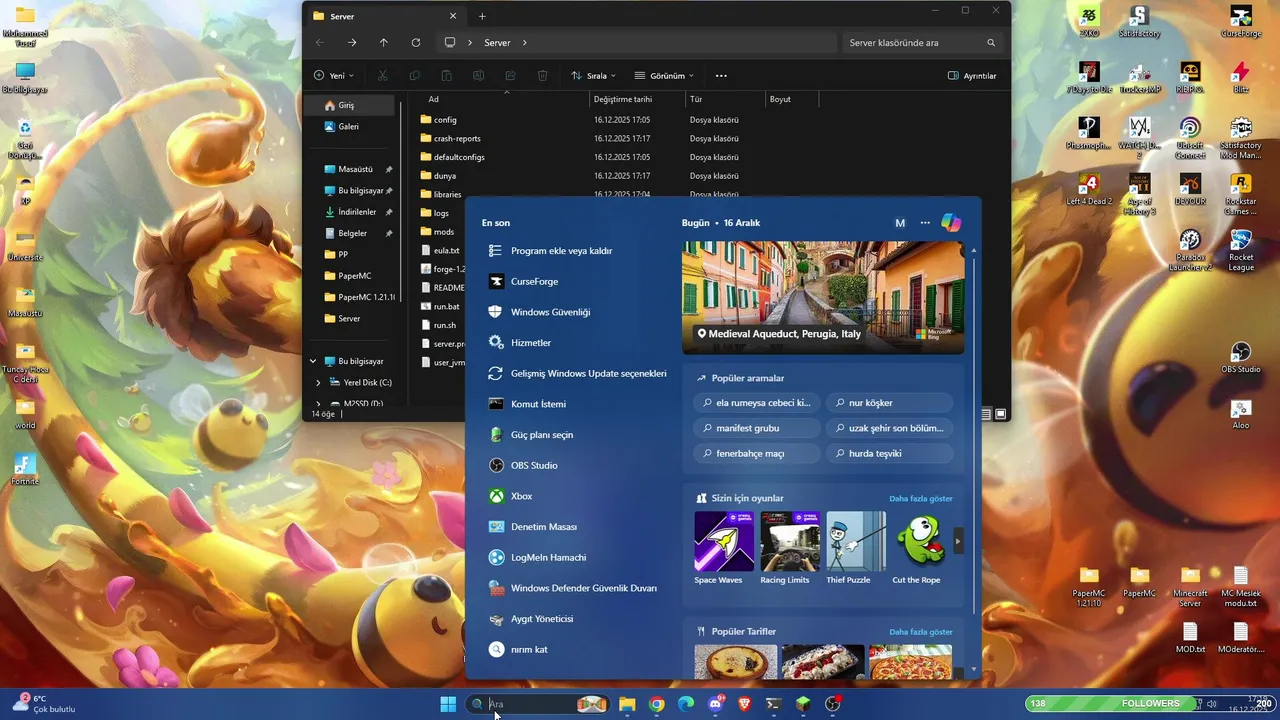1280x720 pixels.
Task: Open İndirilenler in the Explorer sidebar
Action: (357, 212)
